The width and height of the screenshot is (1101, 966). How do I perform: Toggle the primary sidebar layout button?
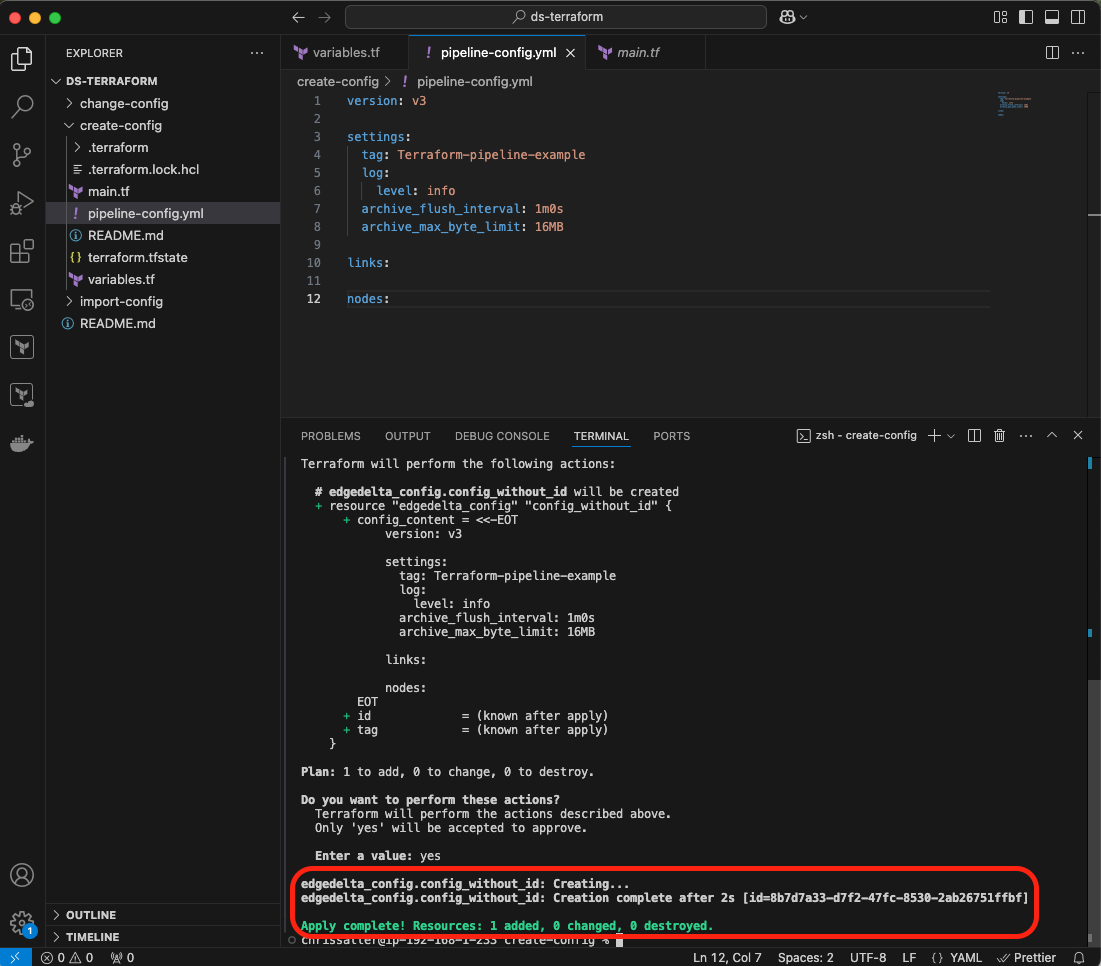1026,17
